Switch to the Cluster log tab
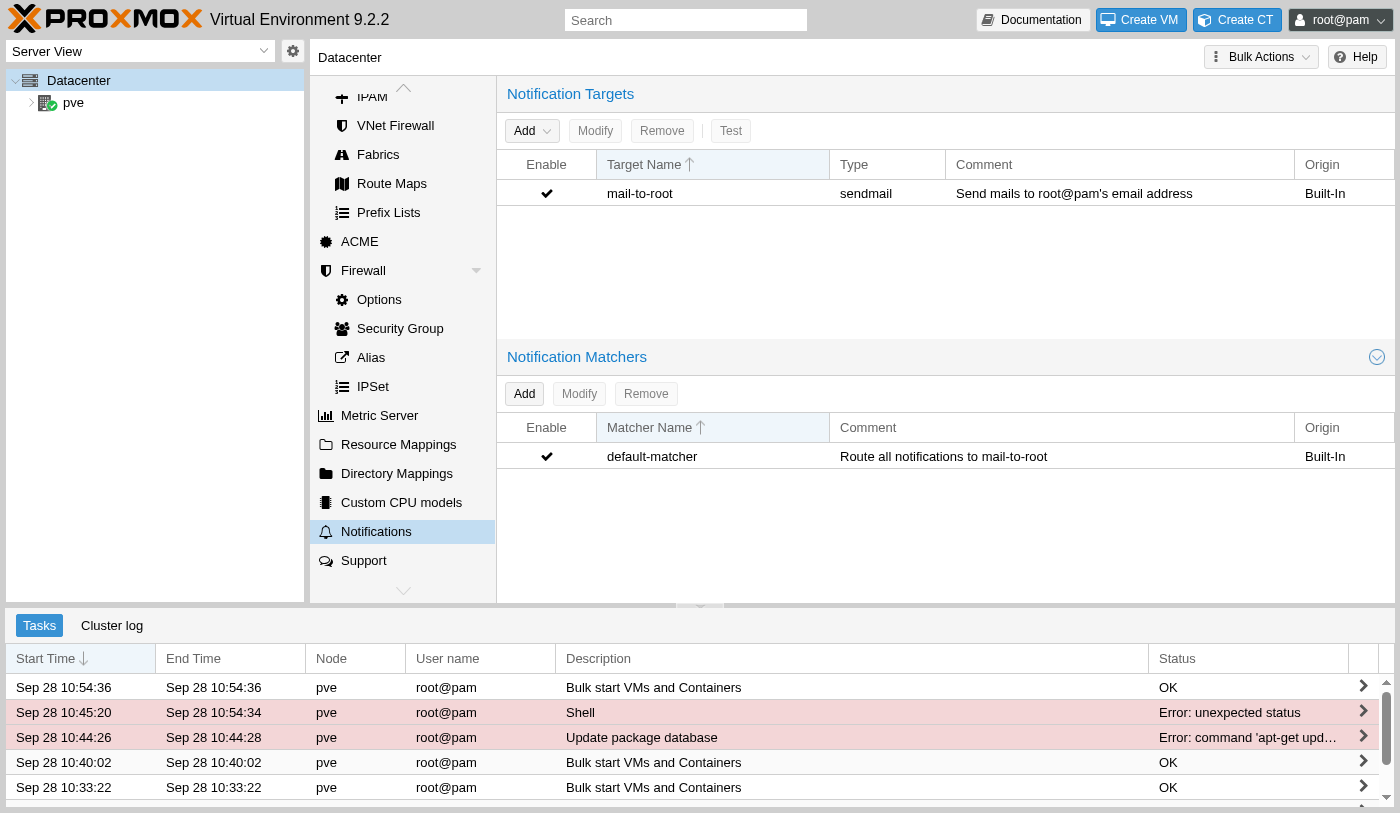This screenshot has width=1400, height=813. (x=112, y=626)
